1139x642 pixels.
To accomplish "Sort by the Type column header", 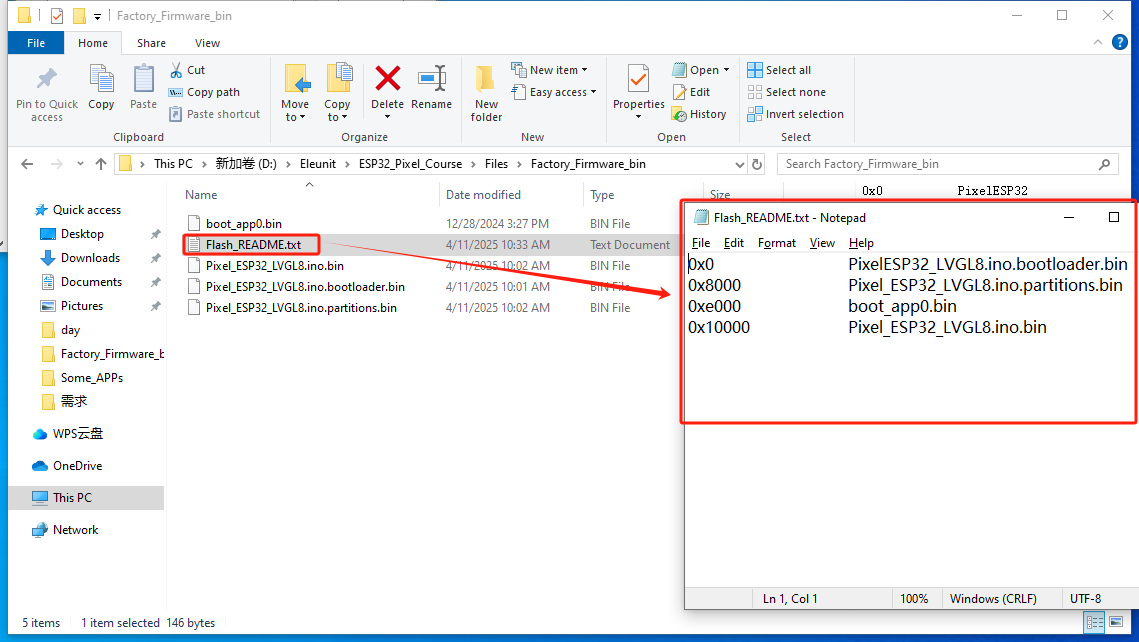I will point(602,195).
